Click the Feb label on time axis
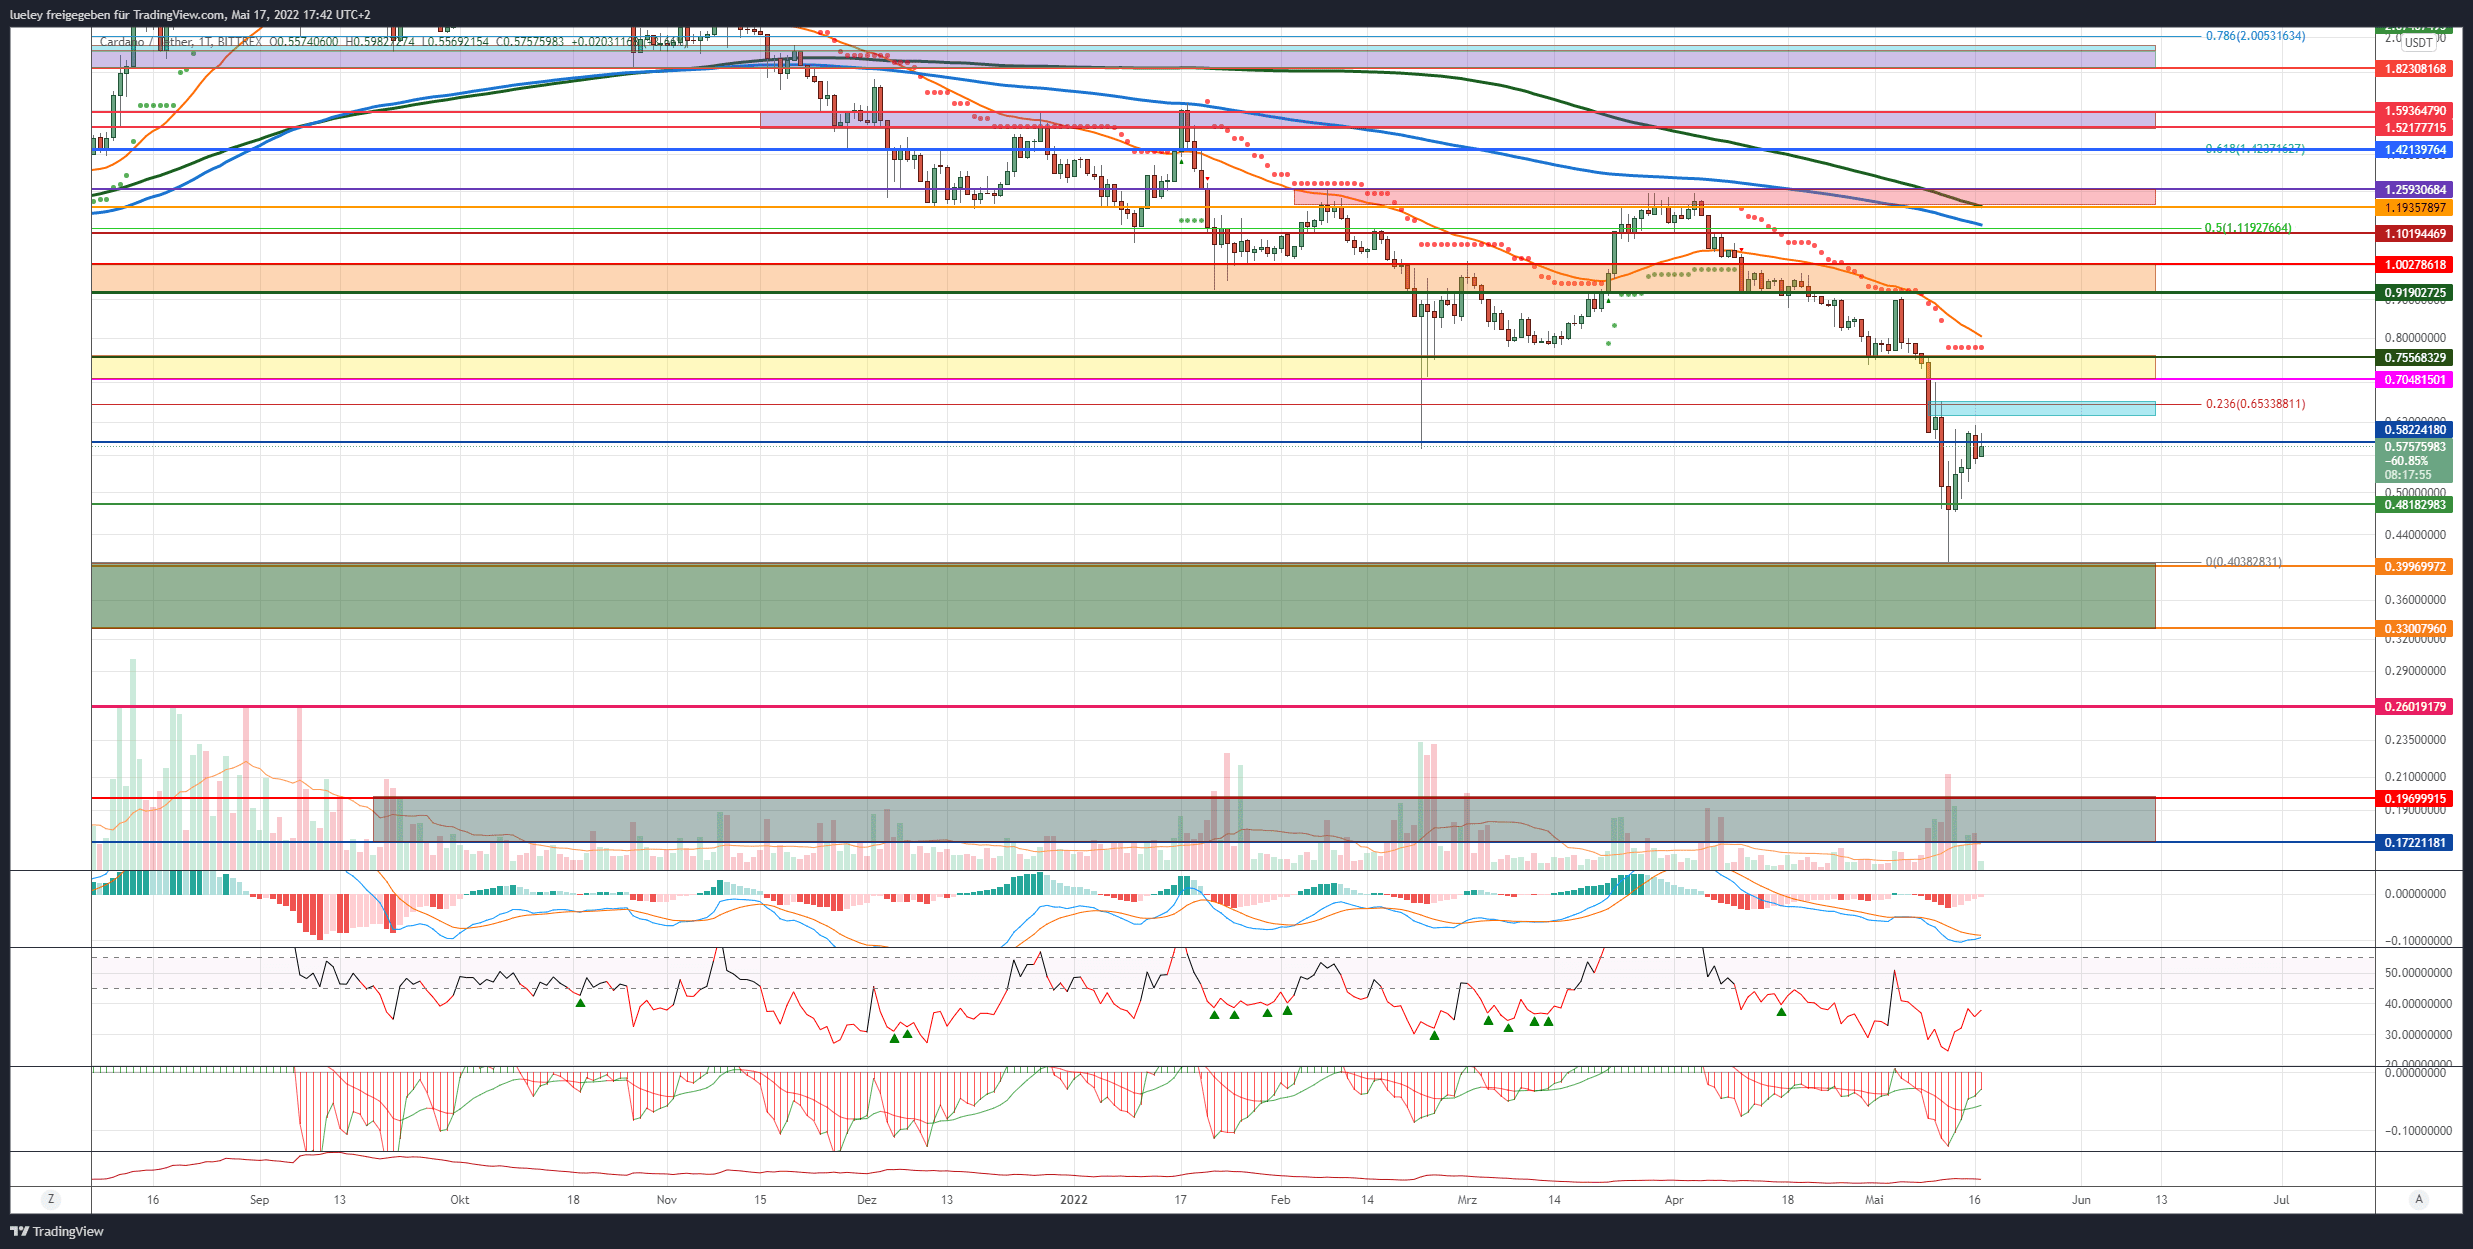Image resolution: width=2473 pixels, height=1249 pixels. click(1280, 1200)
